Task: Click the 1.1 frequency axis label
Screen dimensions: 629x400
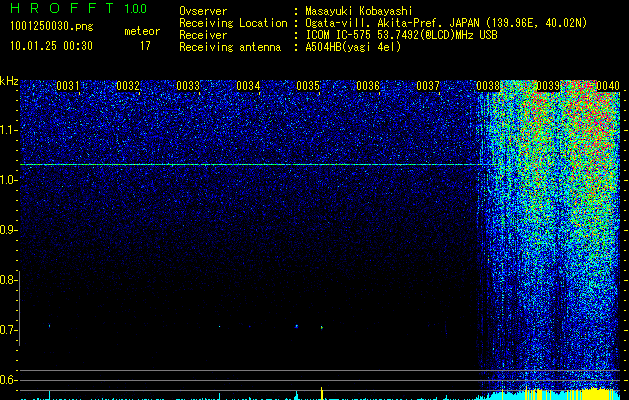Action: pyautogui.click(x=8, y=130)
